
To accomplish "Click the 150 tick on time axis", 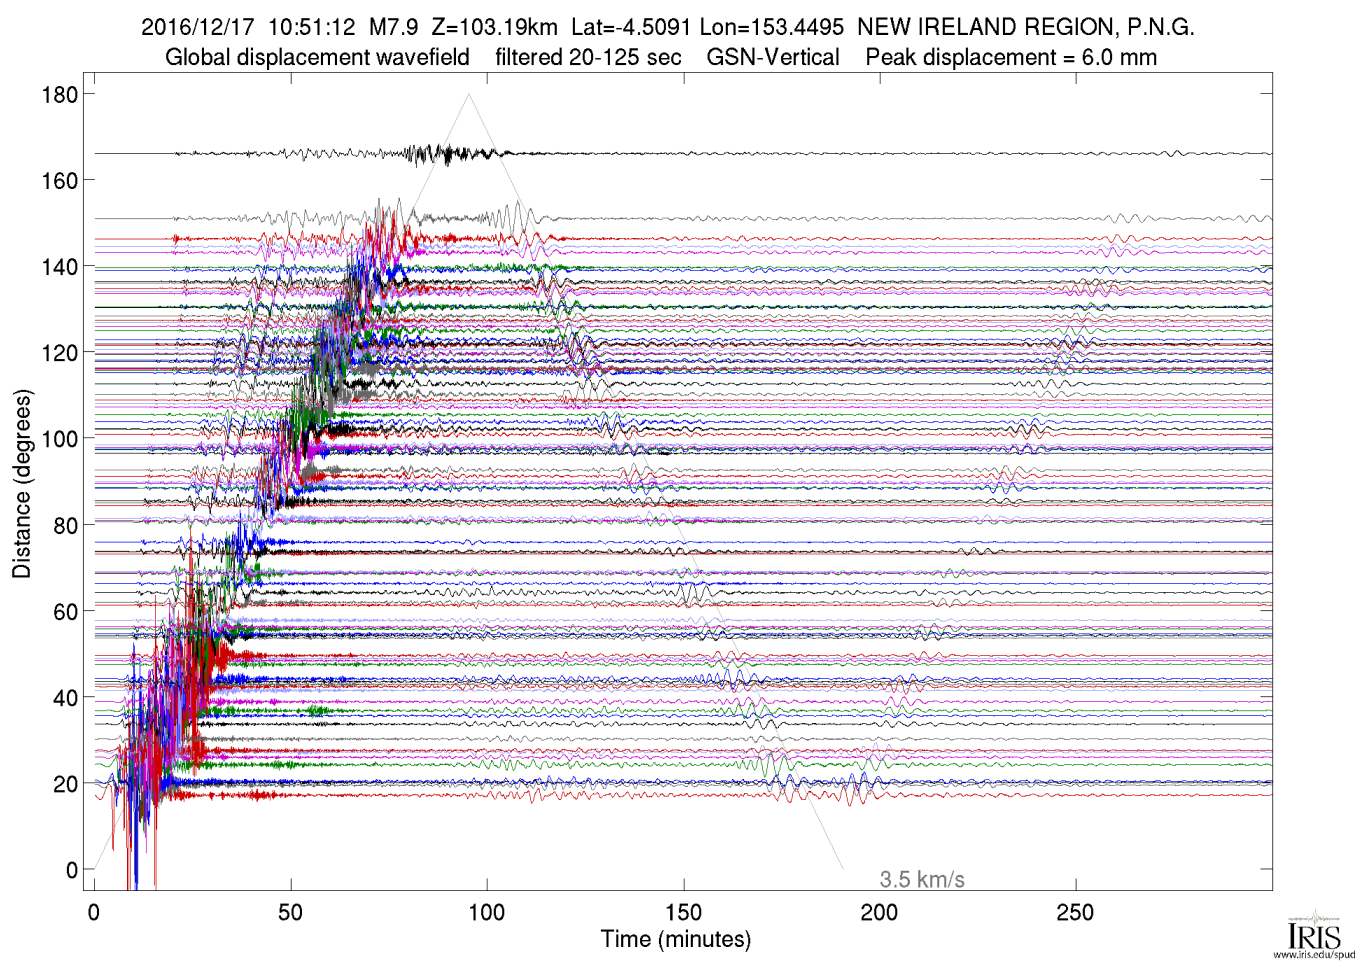I will pyautogui.click(x=684, y=913).
